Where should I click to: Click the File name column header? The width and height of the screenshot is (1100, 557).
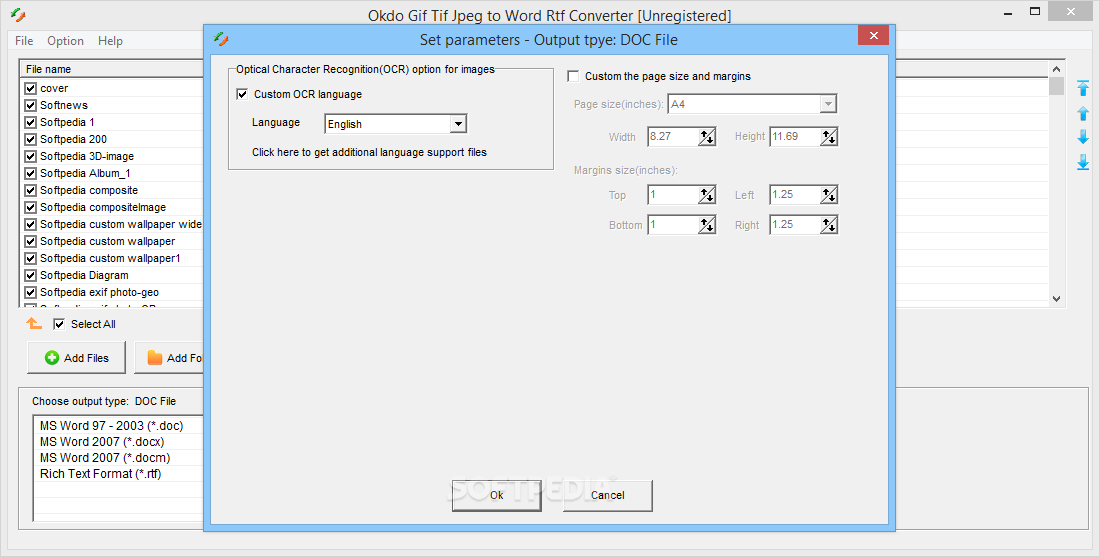pyautogui.click(x=112, y=69)
